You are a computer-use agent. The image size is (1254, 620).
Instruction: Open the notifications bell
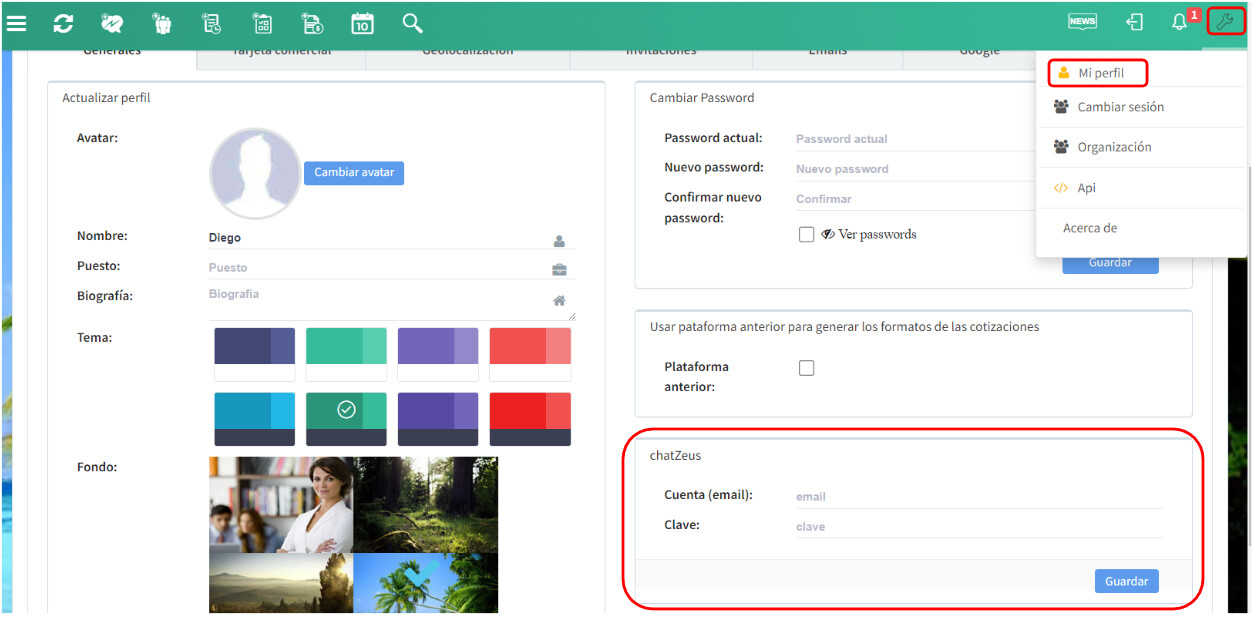click(x=1180, y=22)
